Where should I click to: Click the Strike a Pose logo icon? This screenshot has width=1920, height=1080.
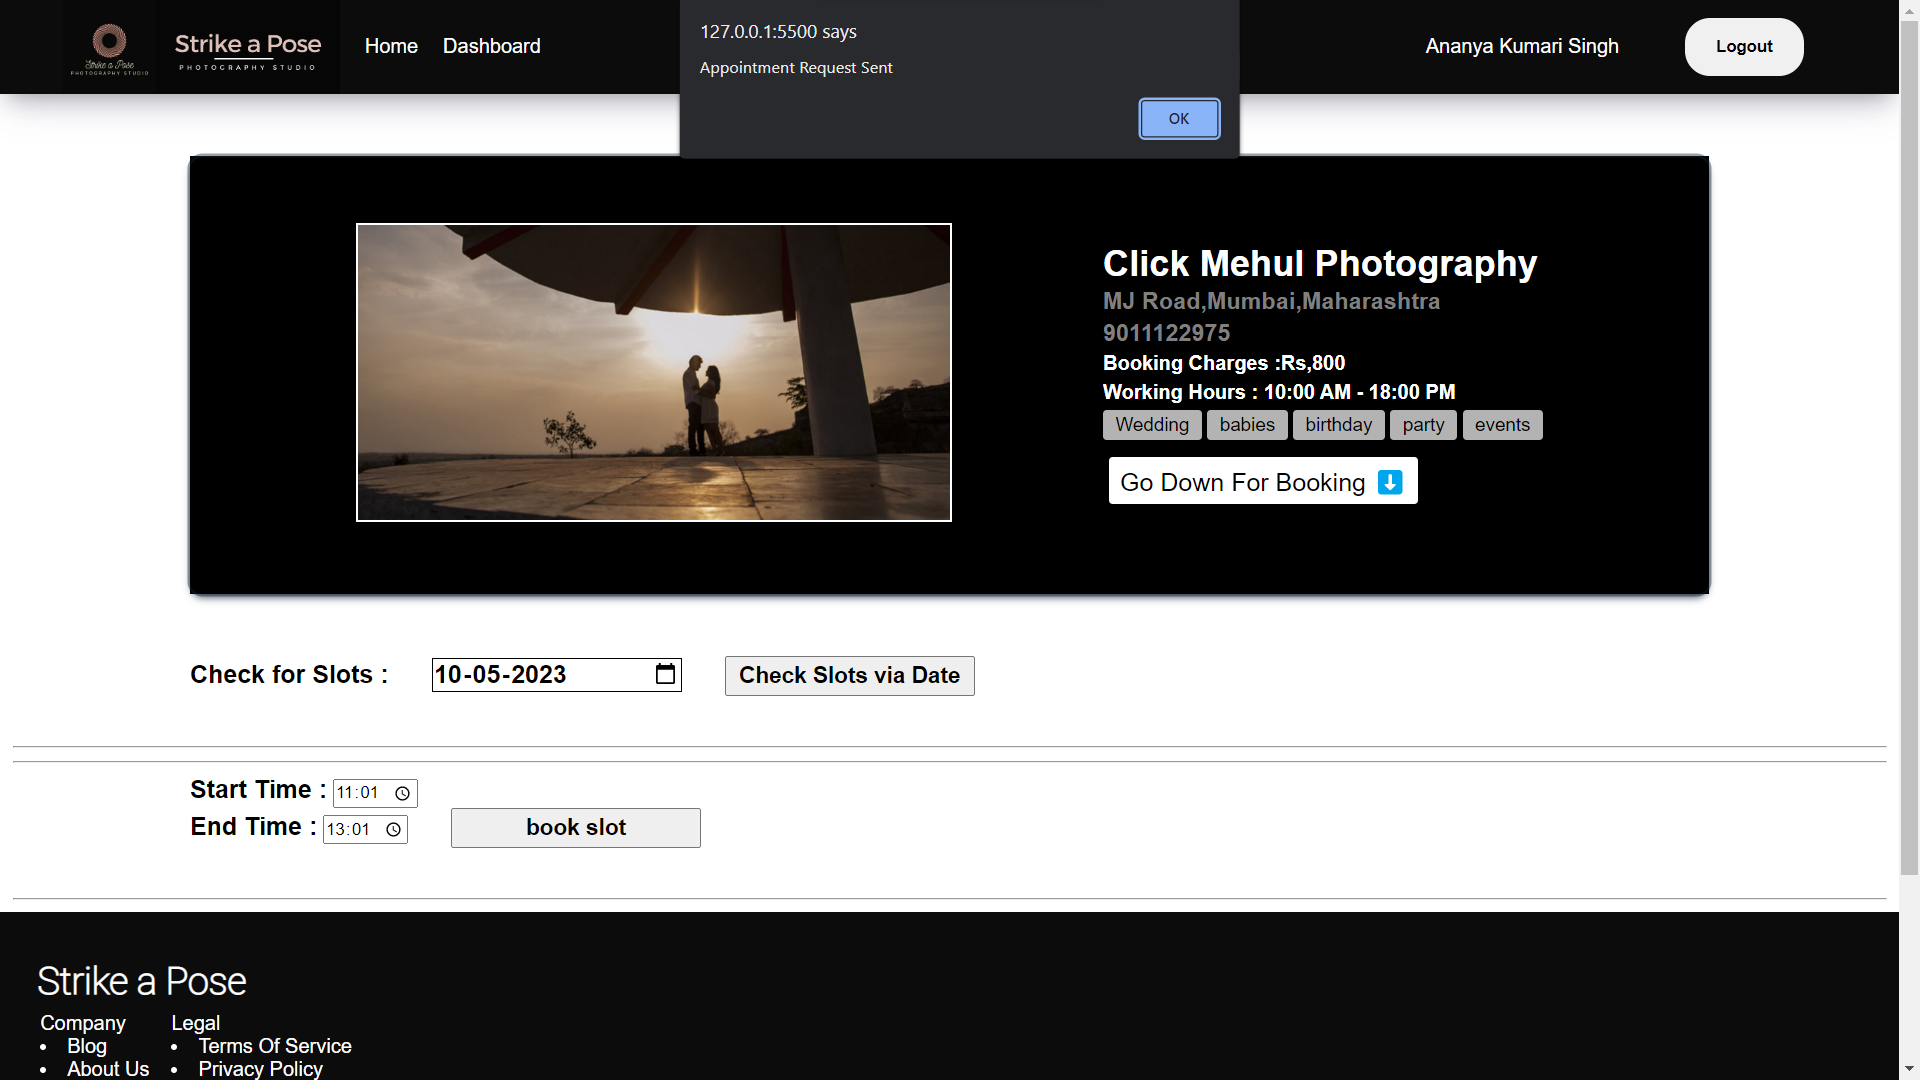(110, 47)
